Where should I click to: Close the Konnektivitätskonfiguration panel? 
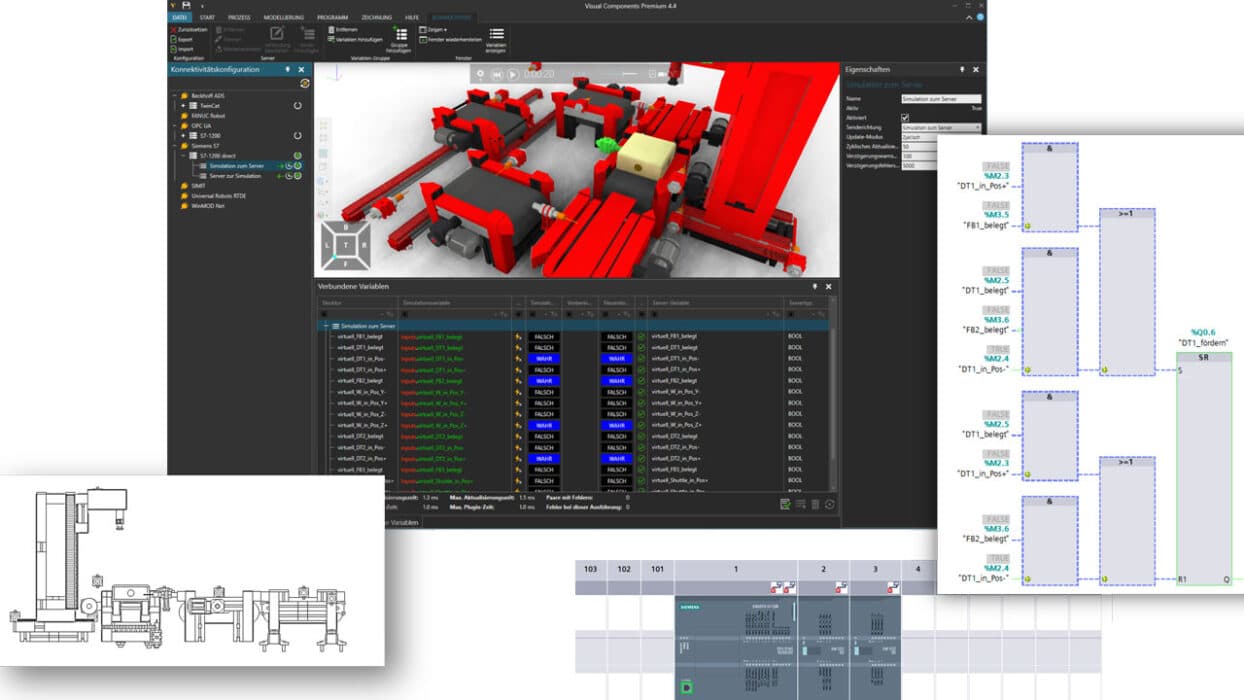301,69
